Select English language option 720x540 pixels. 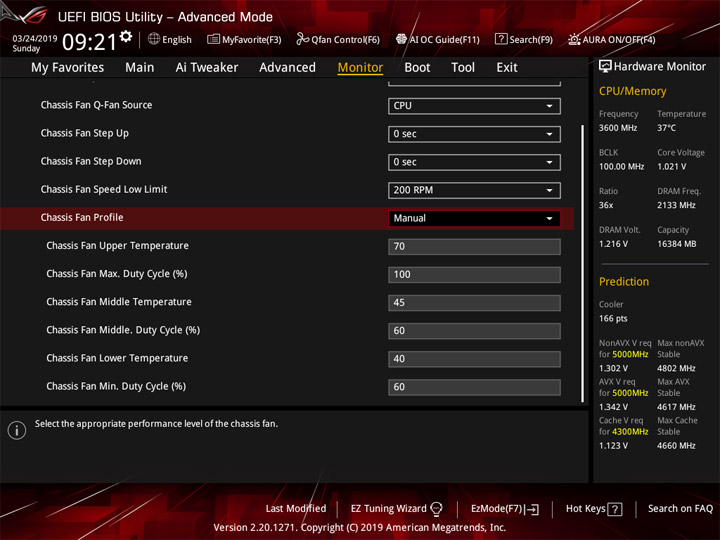(x=177, y=40)
